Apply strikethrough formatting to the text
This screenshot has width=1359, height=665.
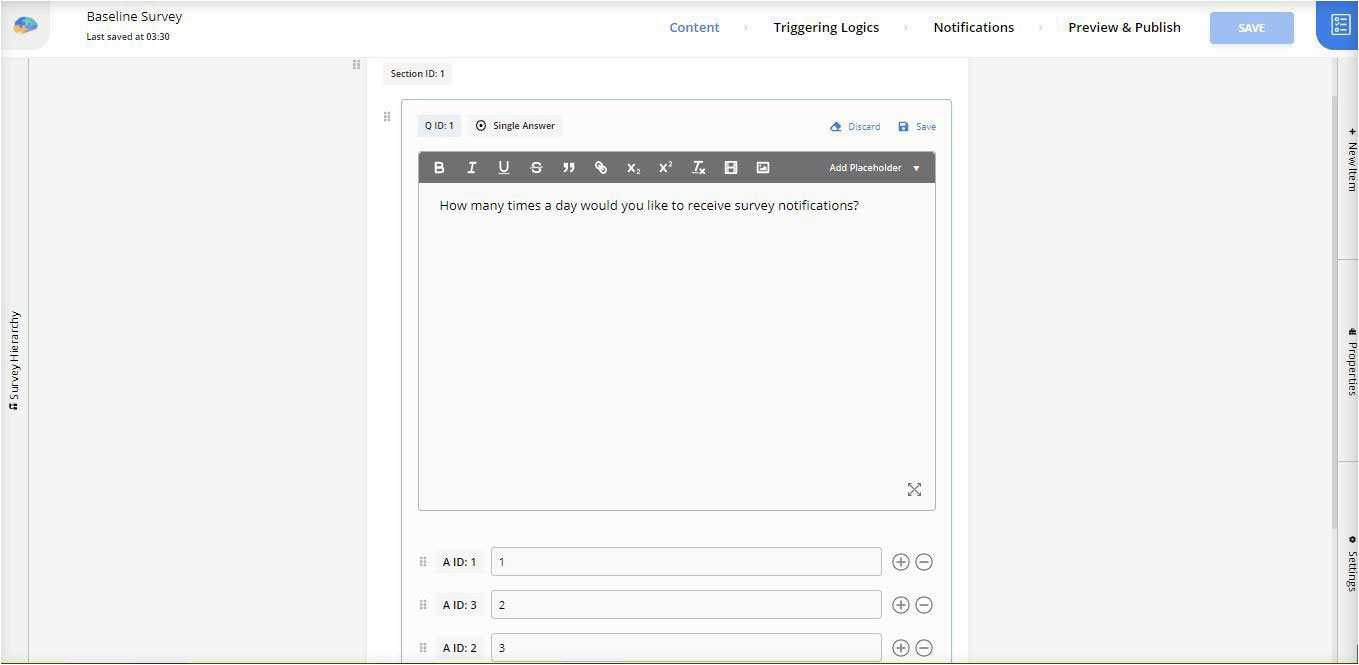pyautogui.click(x=536, y=168)
